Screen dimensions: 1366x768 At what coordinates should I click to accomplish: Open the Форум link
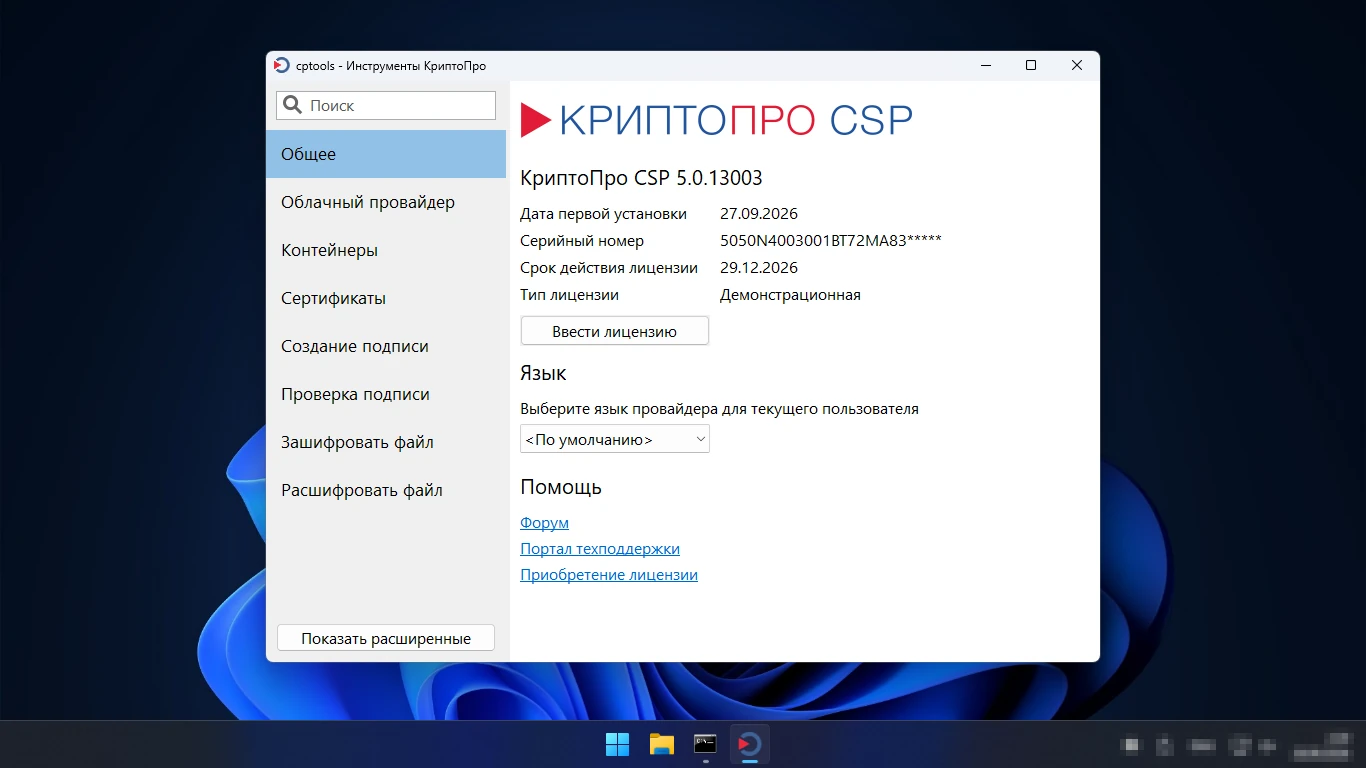click(544, 522)
